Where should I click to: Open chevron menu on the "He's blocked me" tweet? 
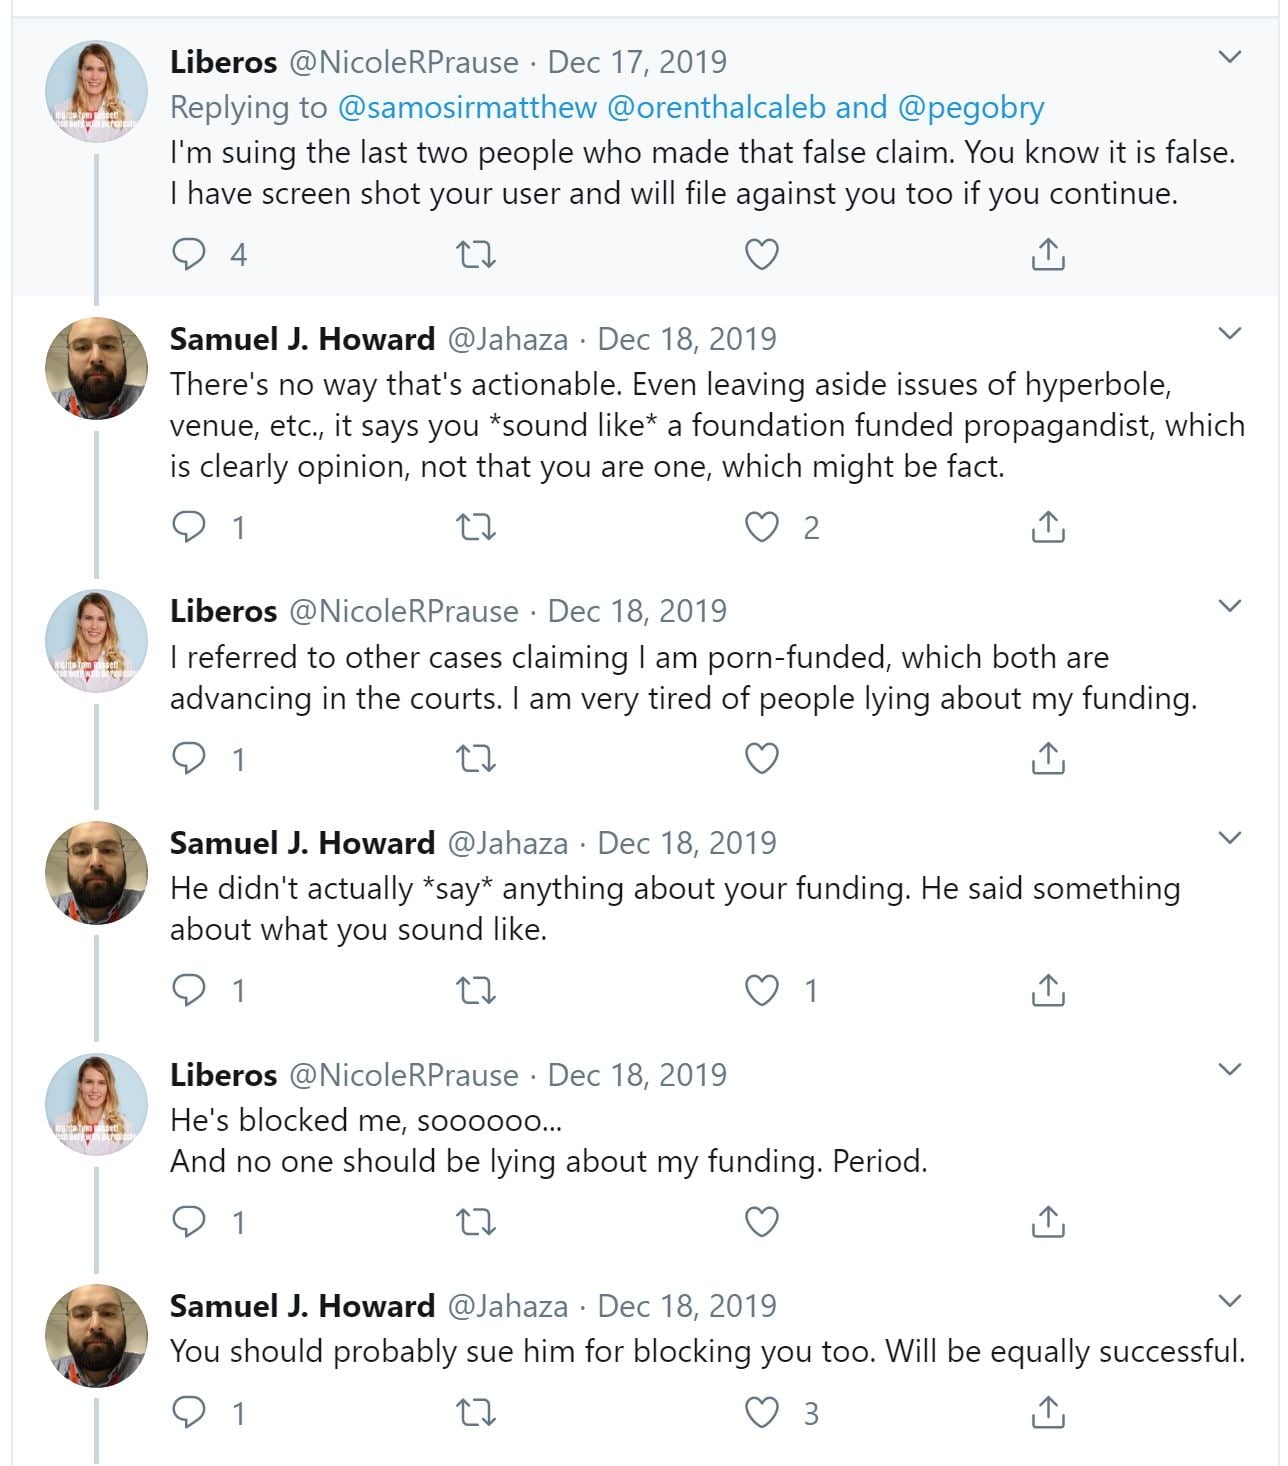(x=1230, y=1070)
